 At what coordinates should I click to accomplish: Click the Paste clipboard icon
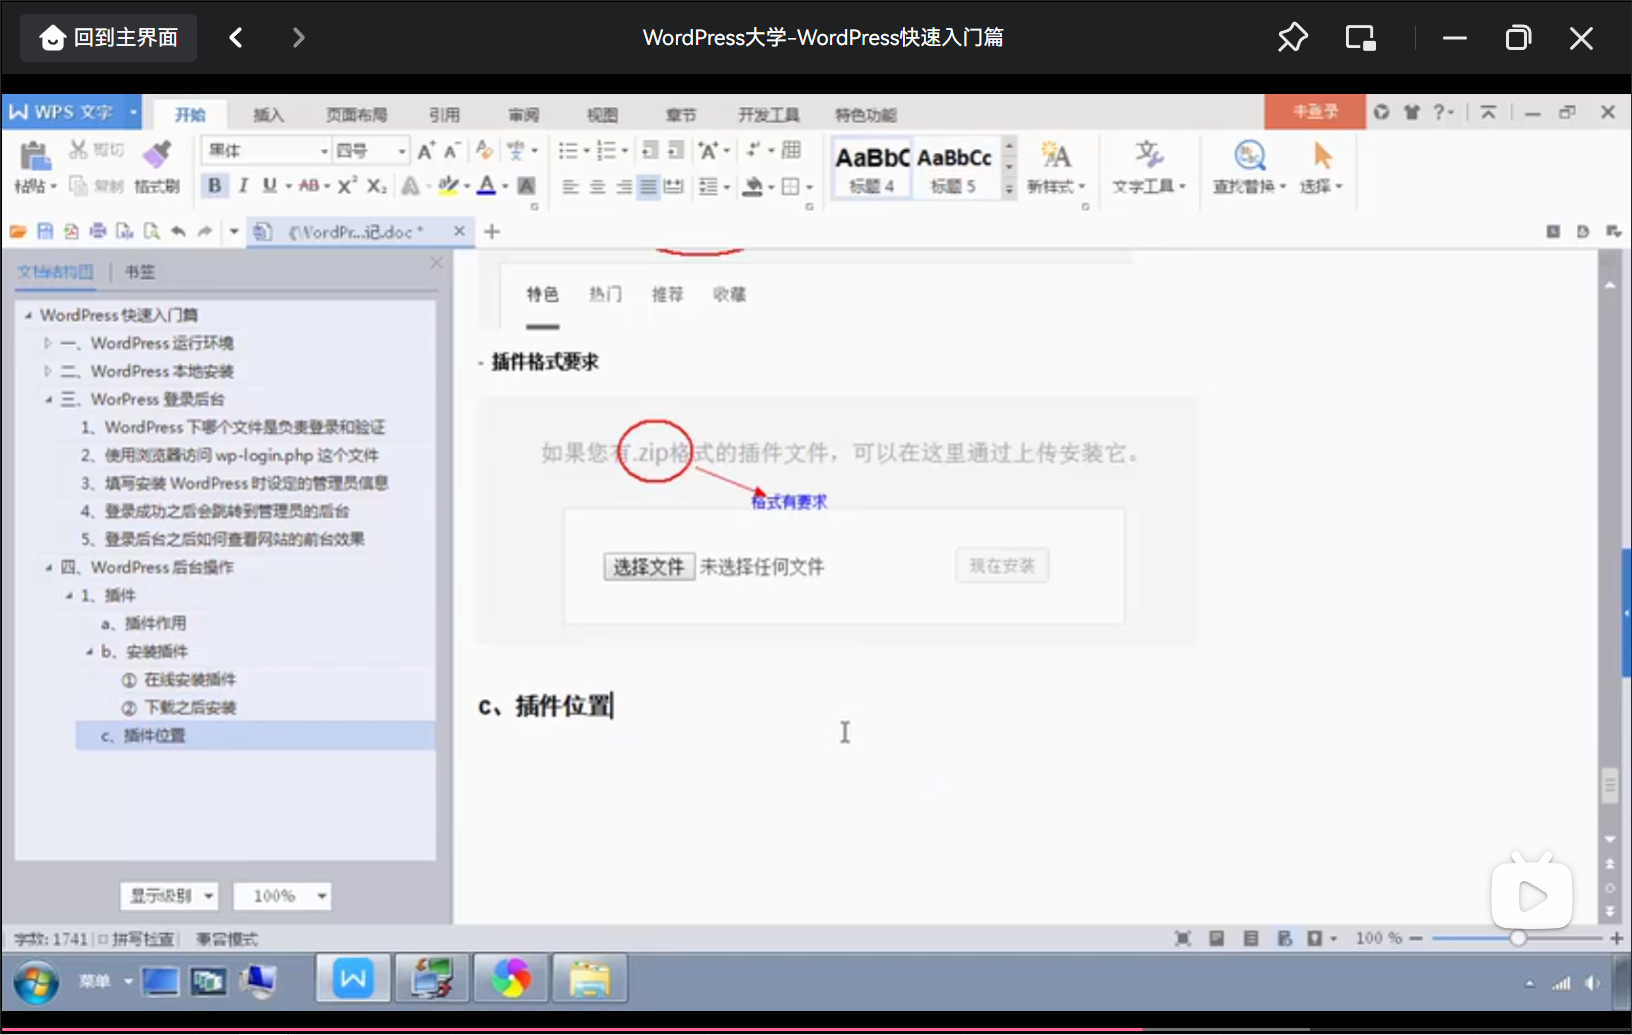coord(34,156)
